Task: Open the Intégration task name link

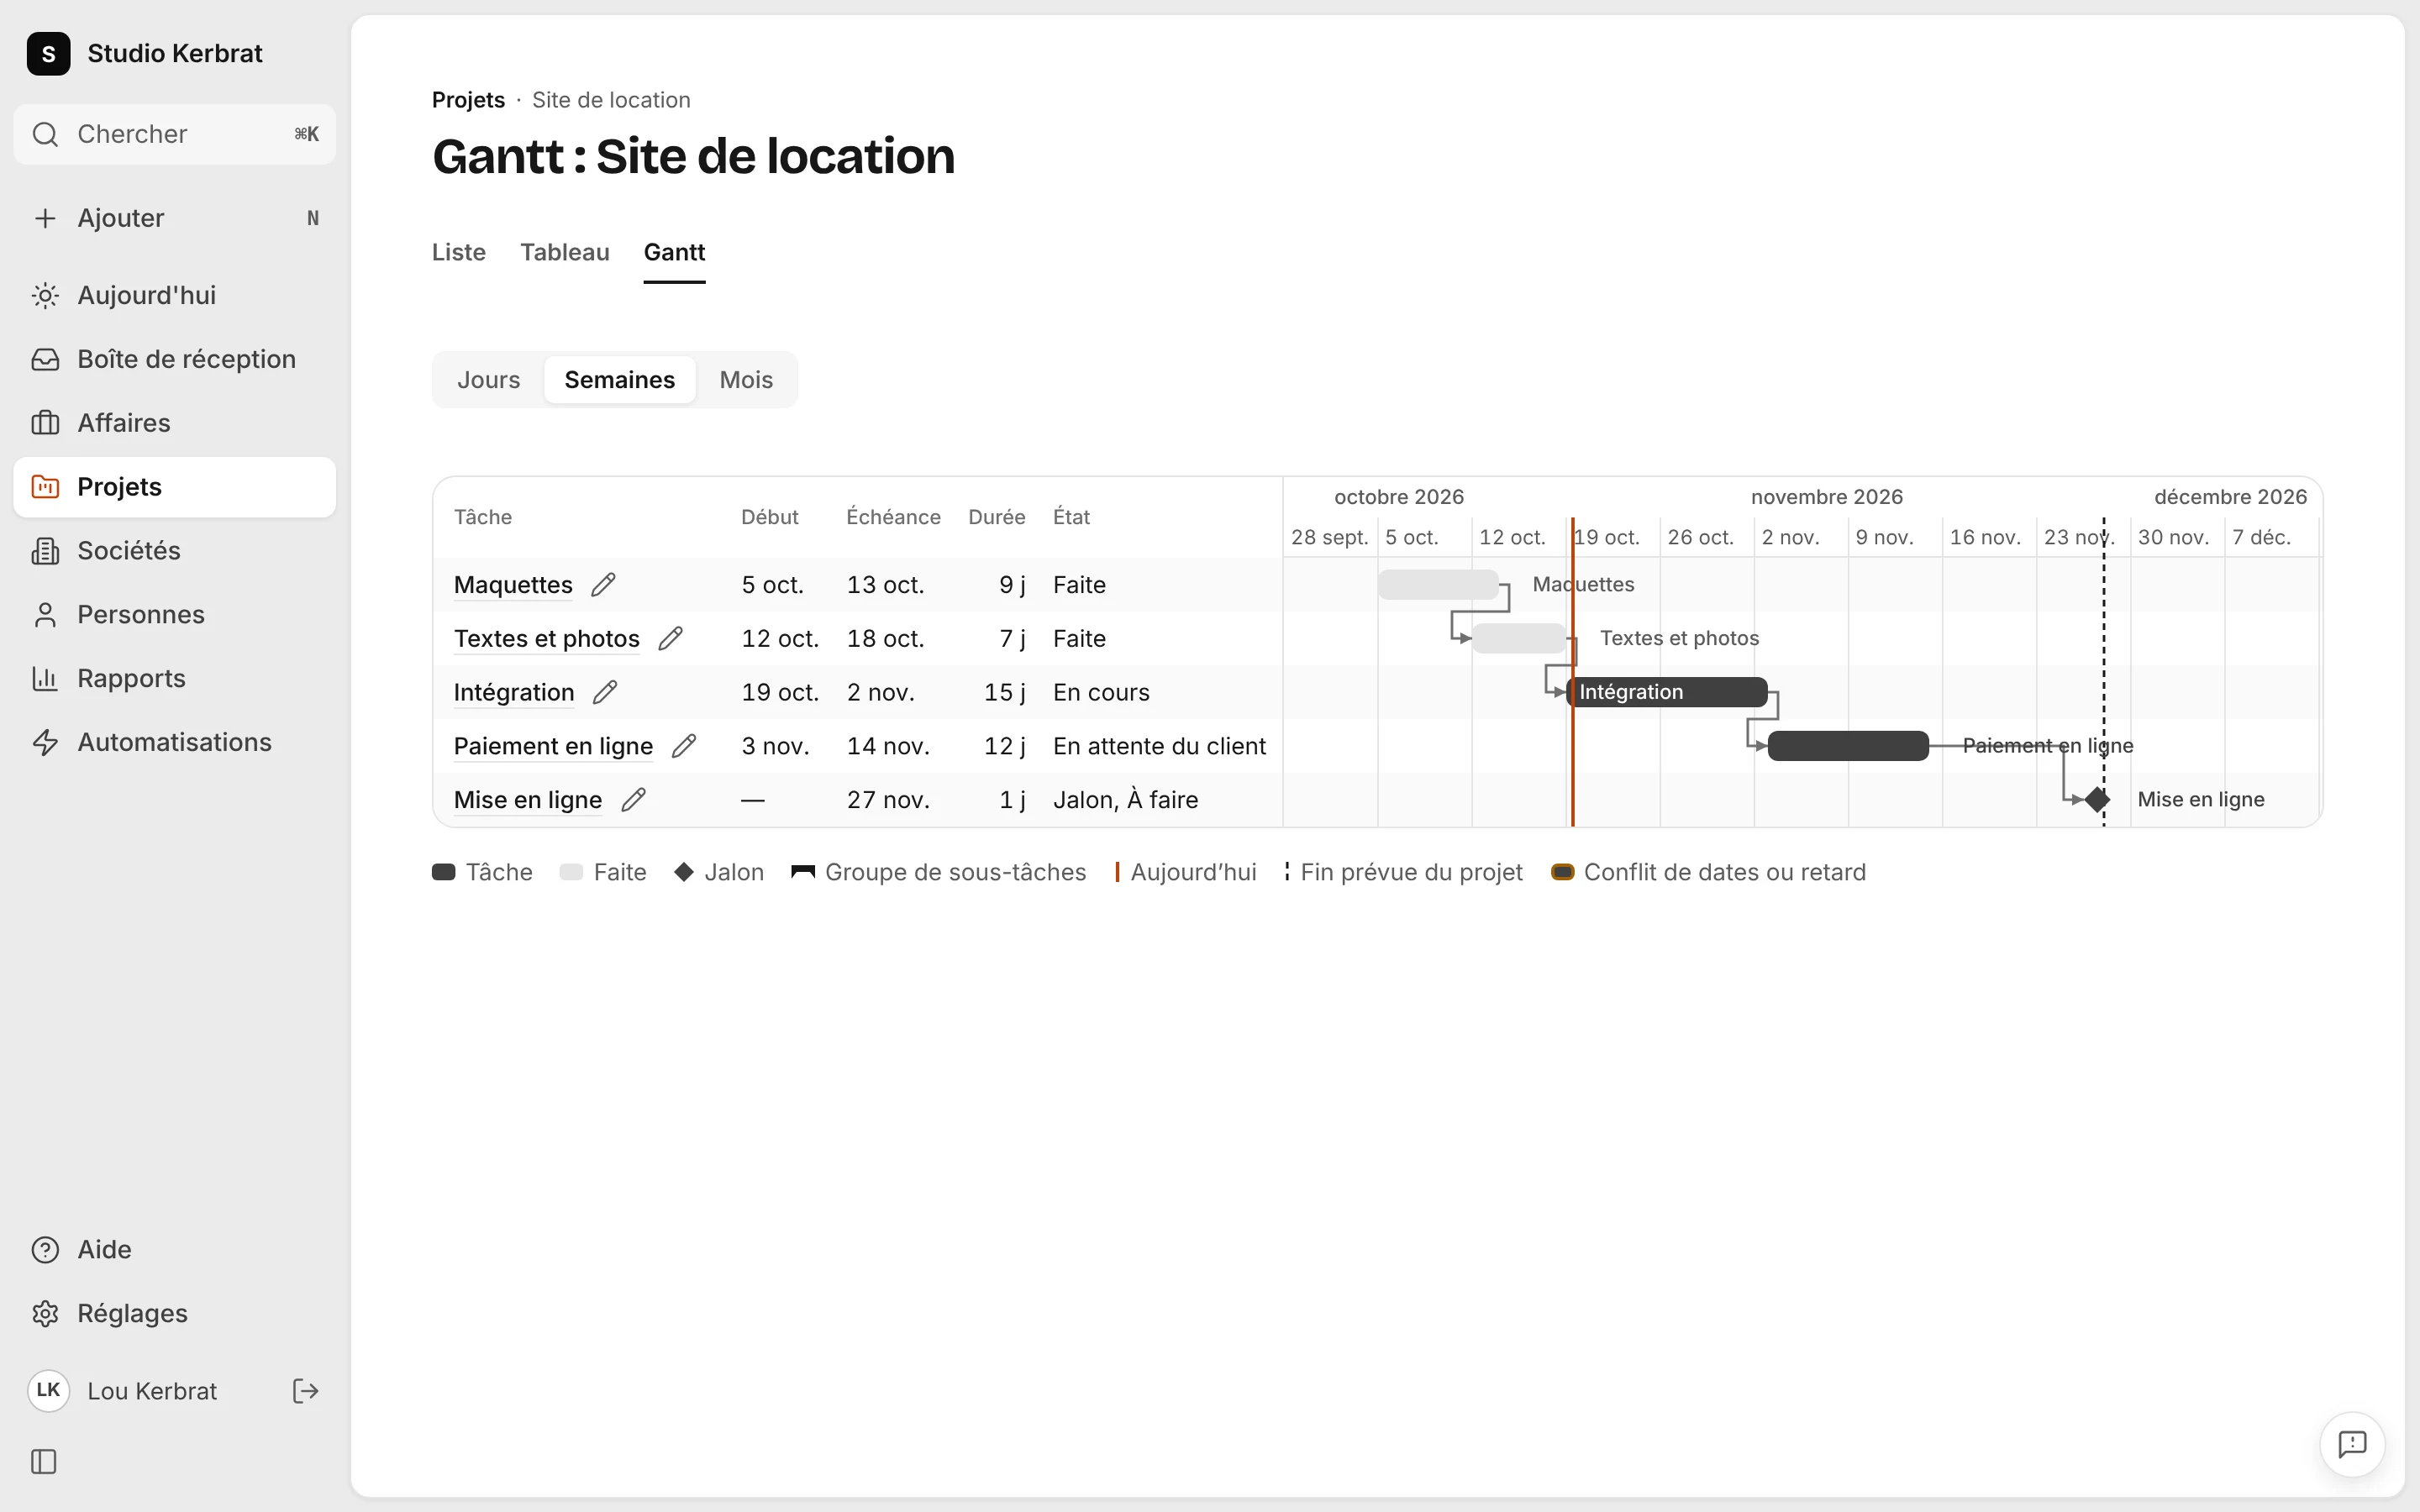Action: (x=514, y=692)
